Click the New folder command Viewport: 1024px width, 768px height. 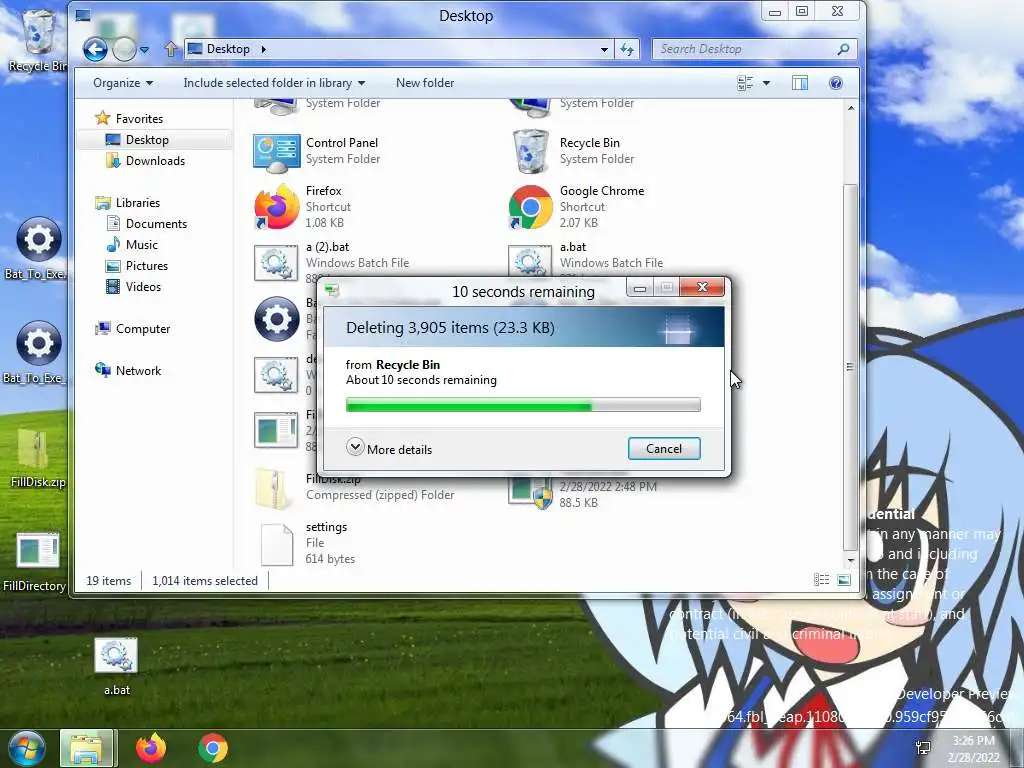pyautogui.click(x=424, y=83)
